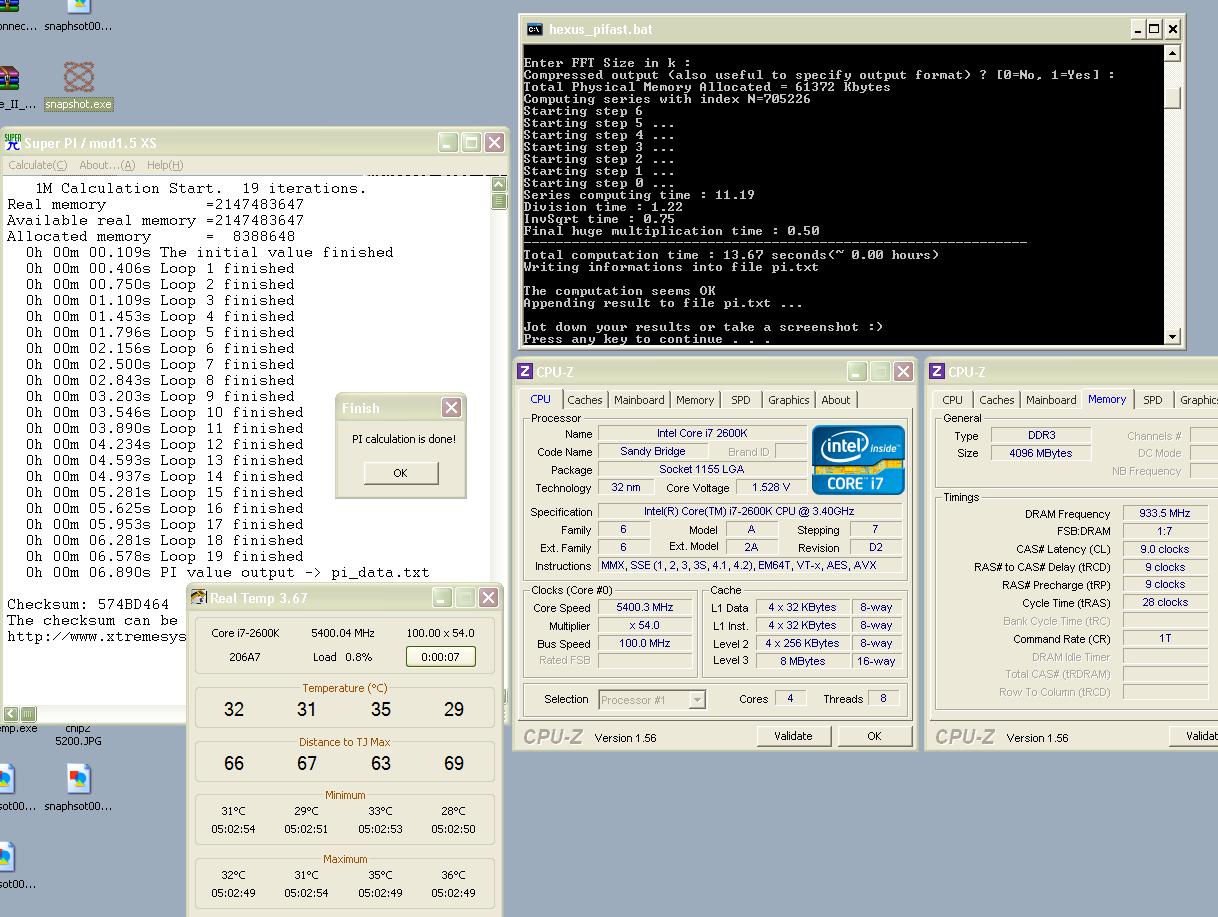Click the console scrollbar down arrow
1218x917 pixels.
click(x=1173, y=337)
